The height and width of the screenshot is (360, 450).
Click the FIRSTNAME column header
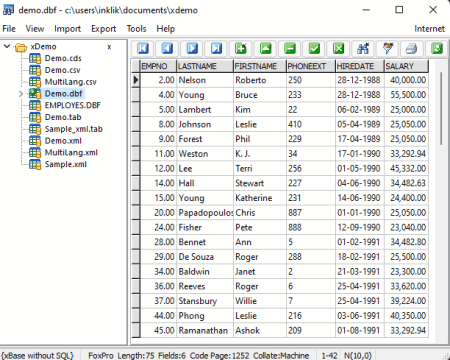coord(260,66)
